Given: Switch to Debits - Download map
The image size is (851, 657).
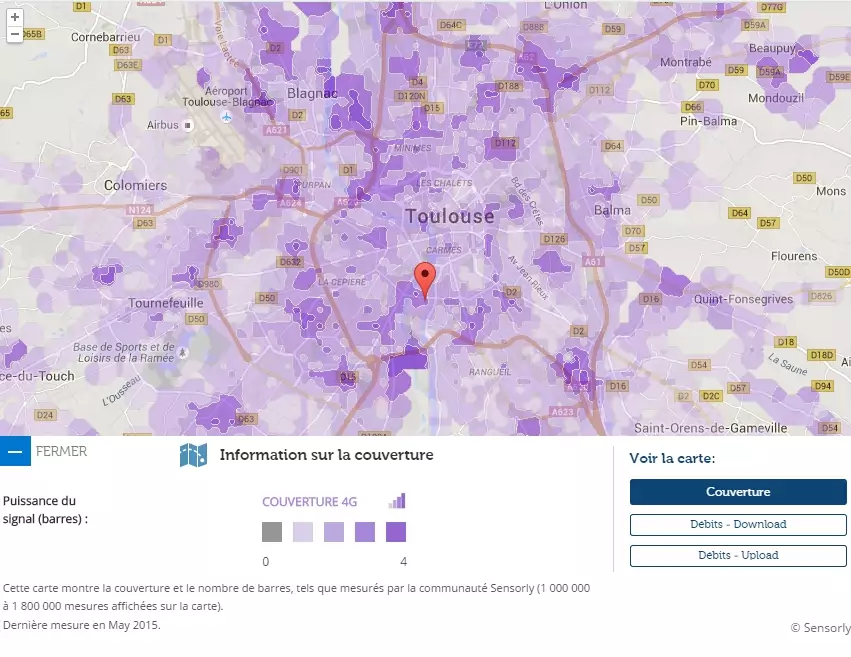Looking at the screenshot, I should click(738, 525).
